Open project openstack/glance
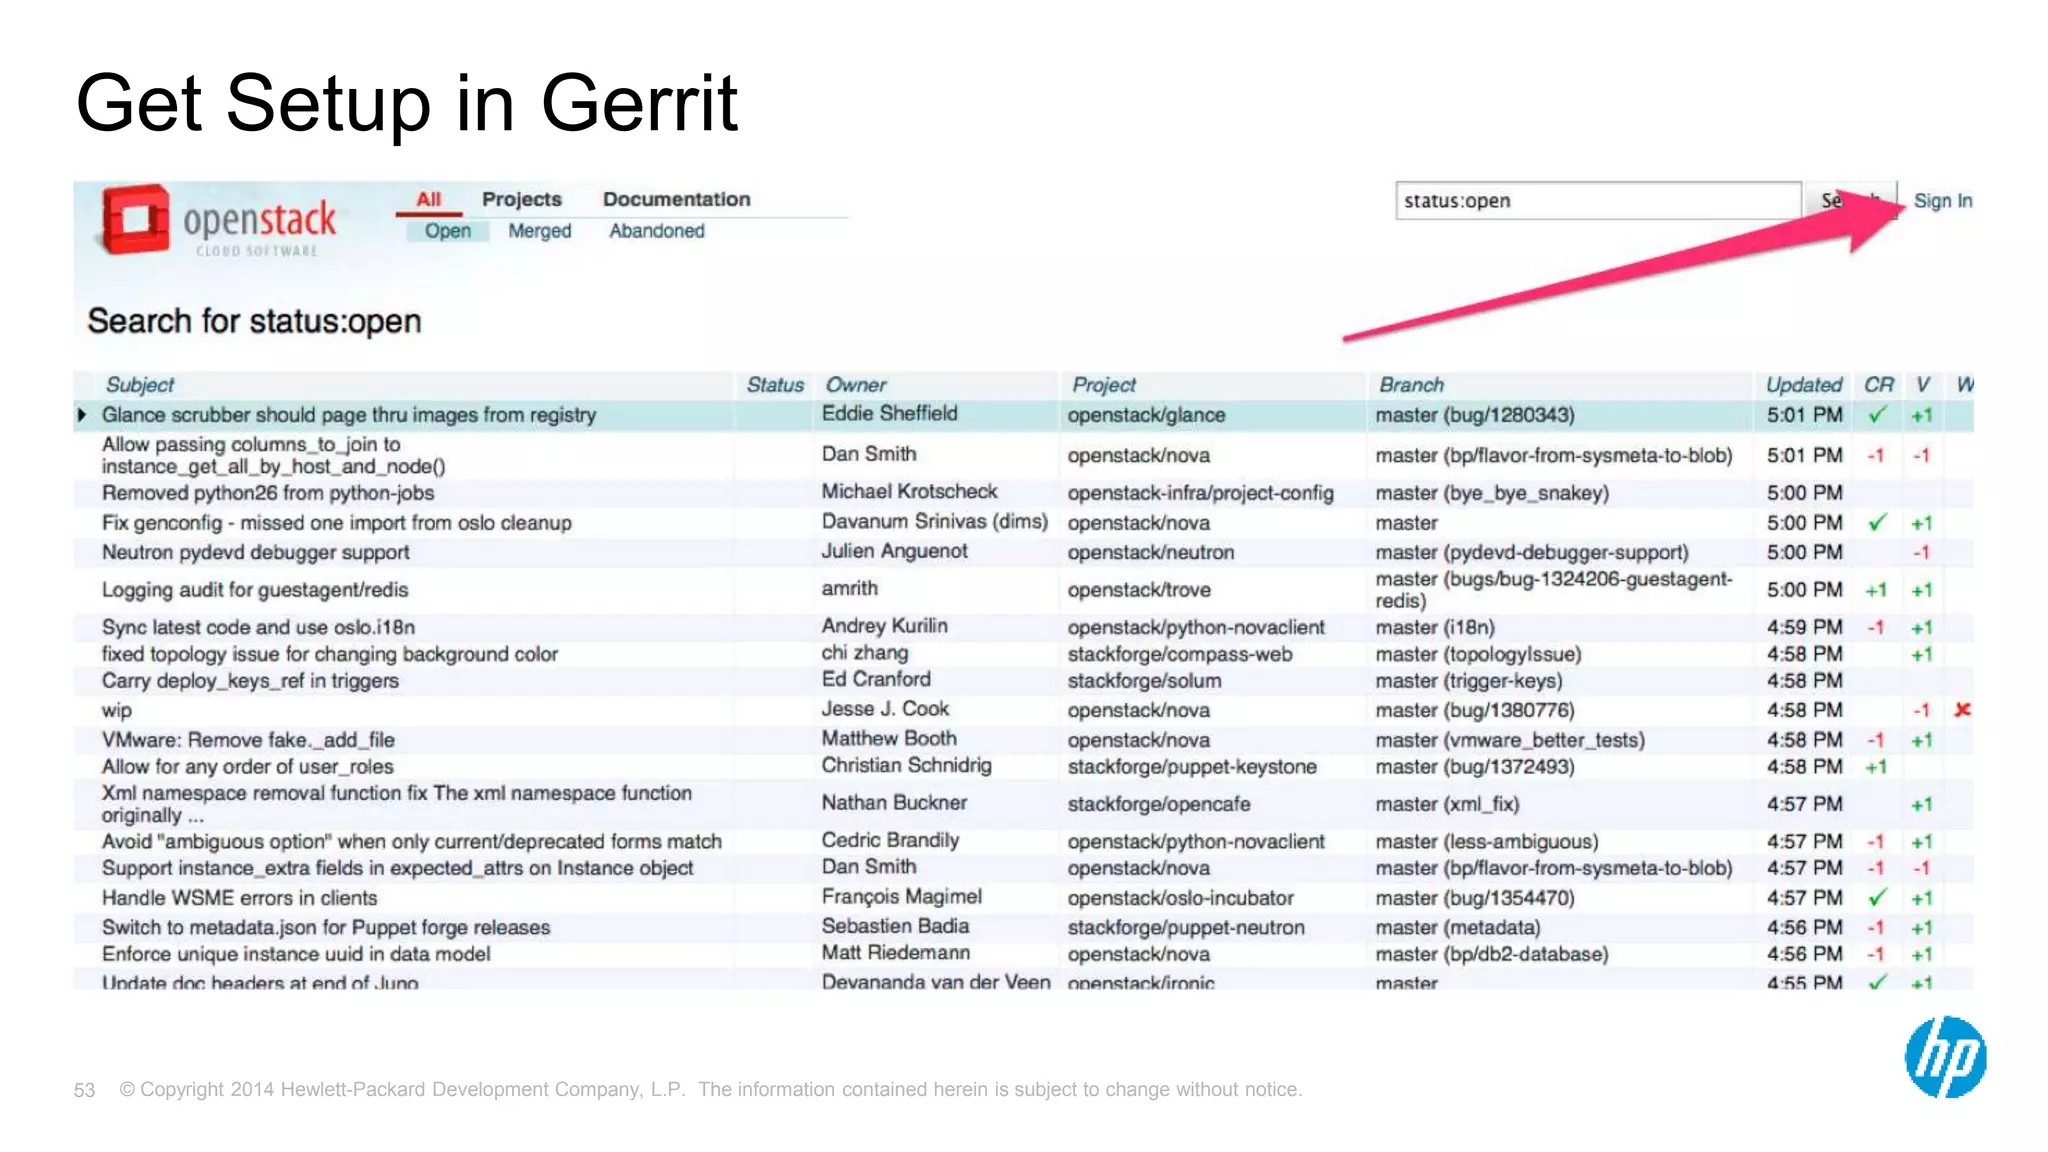The image size is (2048, 1152). [1146, 415]
